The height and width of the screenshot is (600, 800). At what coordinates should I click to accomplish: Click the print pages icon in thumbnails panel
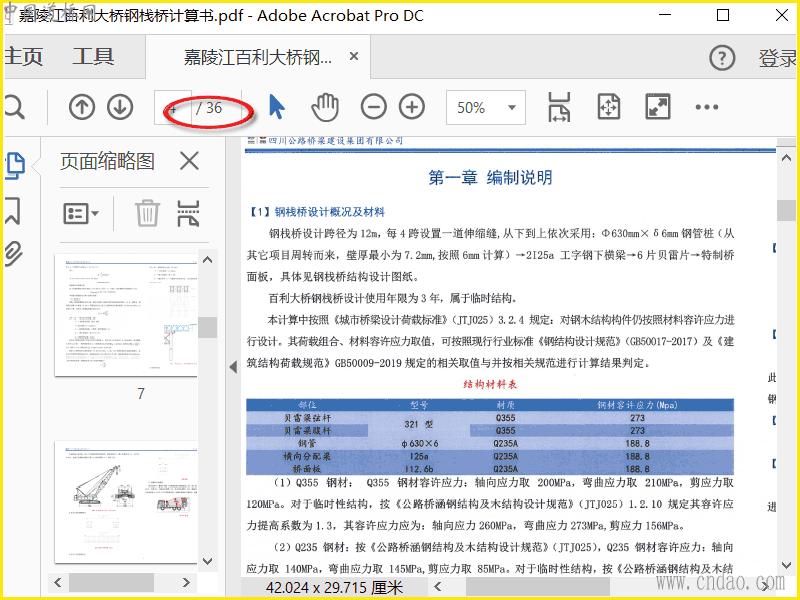(x=188, y=213)
